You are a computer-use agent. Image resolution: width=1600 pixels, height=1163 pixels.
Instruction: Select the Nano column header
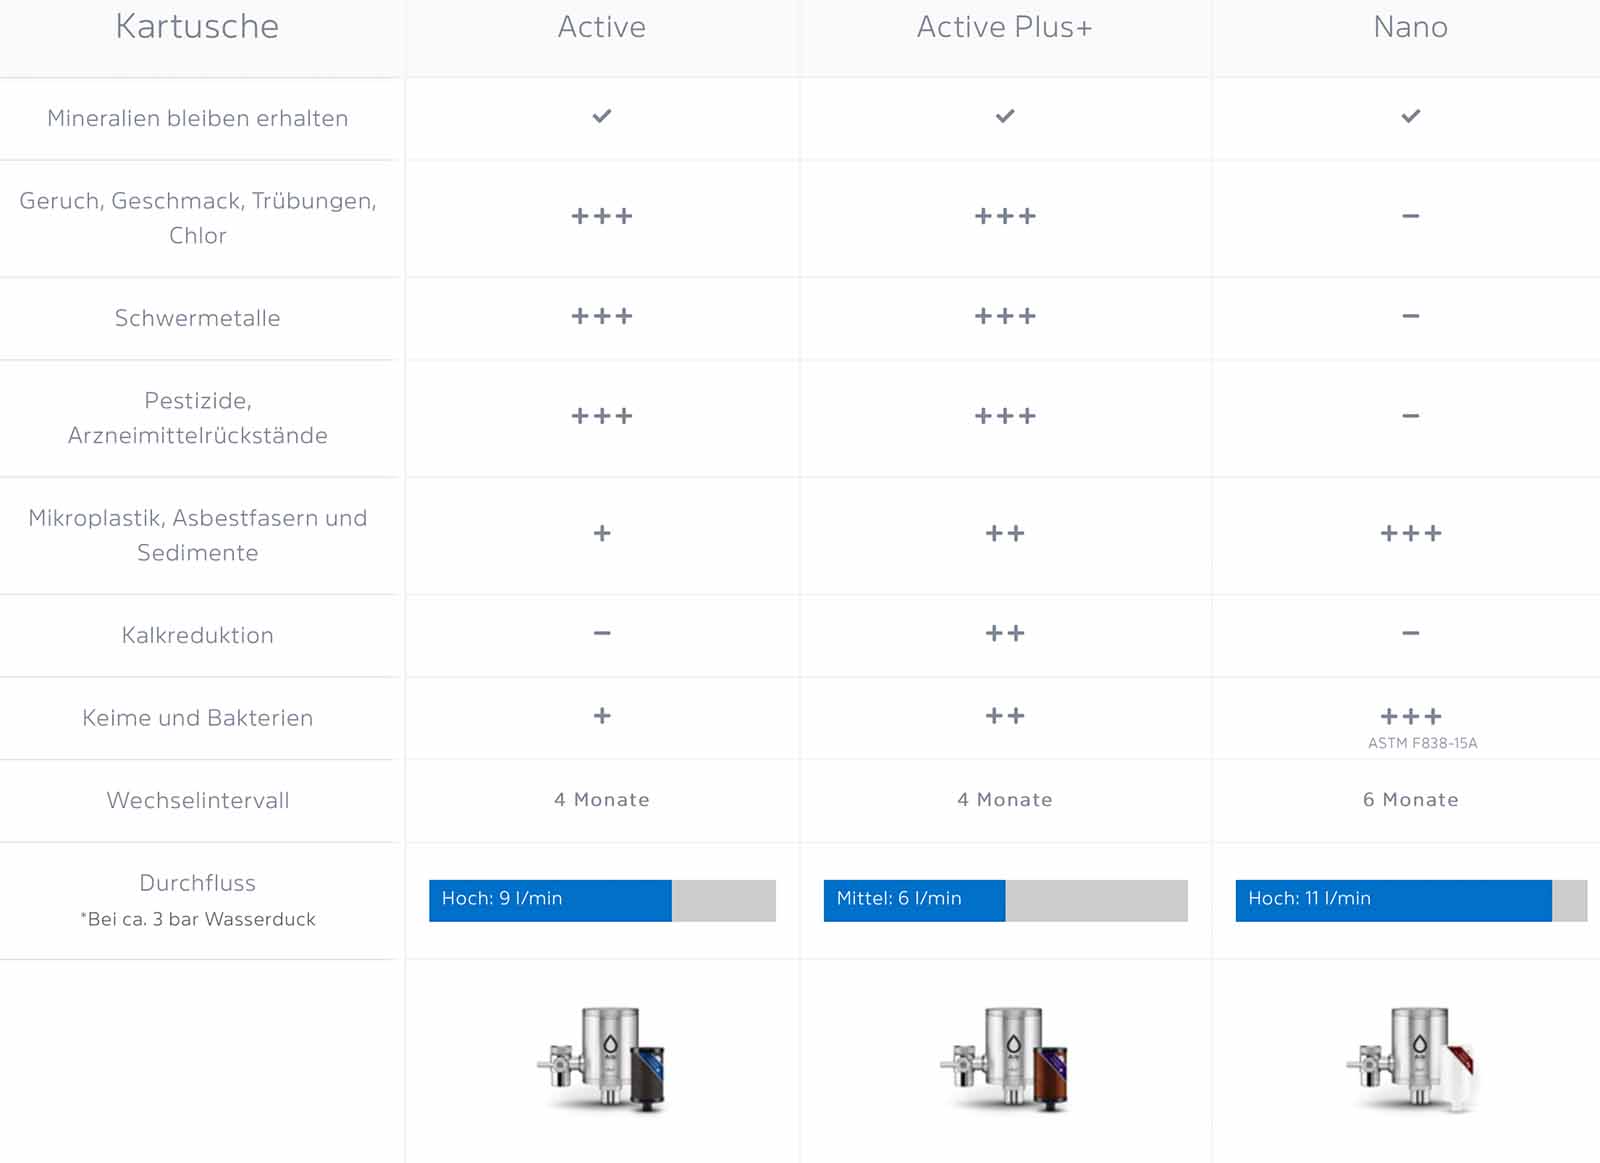(x=1410, y=27)
